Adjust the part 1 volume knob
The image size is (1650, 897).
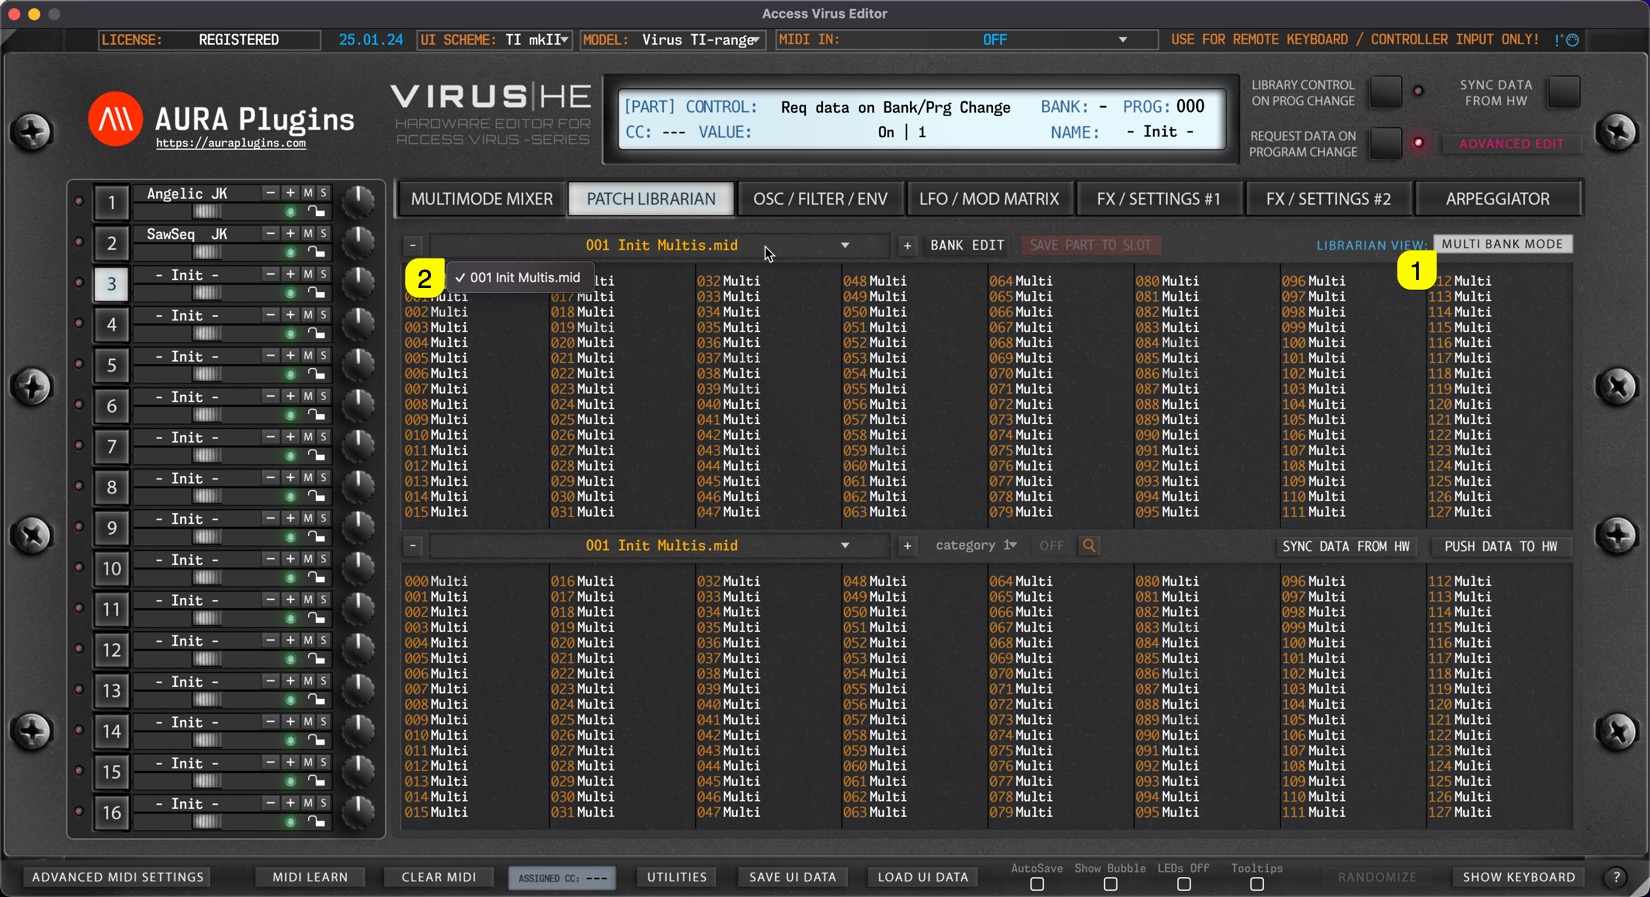pos(357,201)
